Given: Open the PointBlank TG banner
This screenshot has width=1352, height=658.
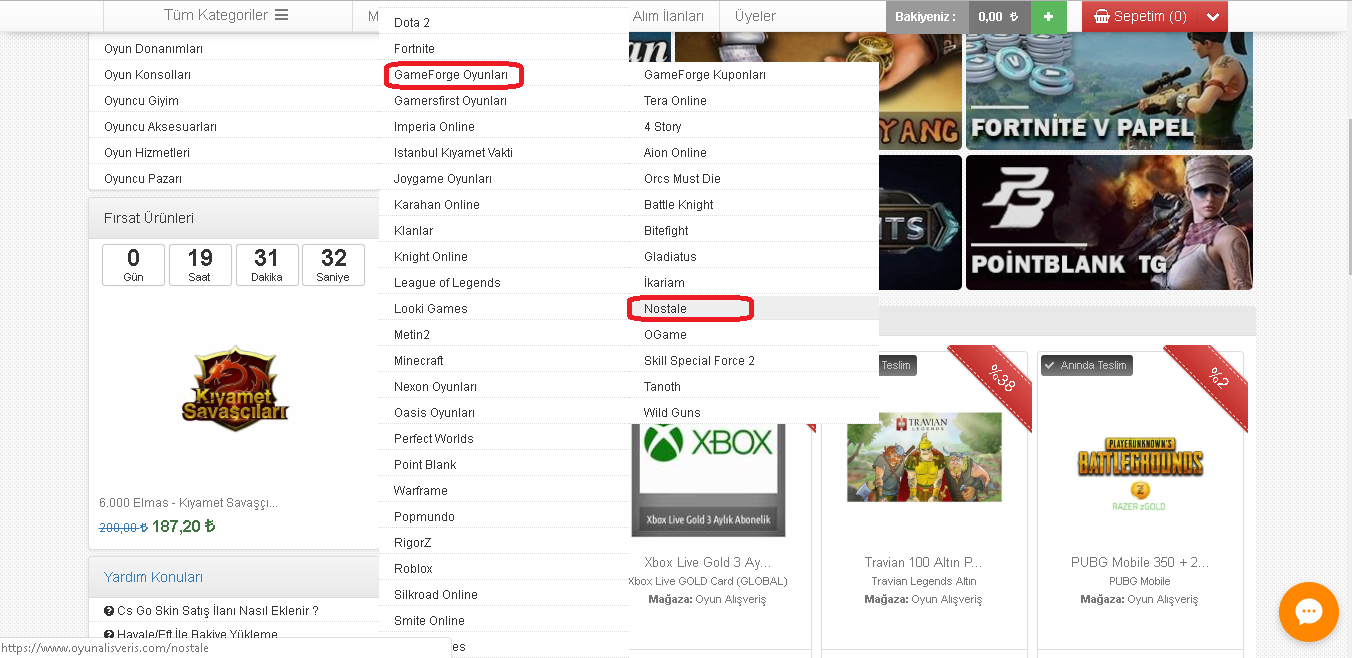Looking at the screenshot, I should coord(1109,222).
